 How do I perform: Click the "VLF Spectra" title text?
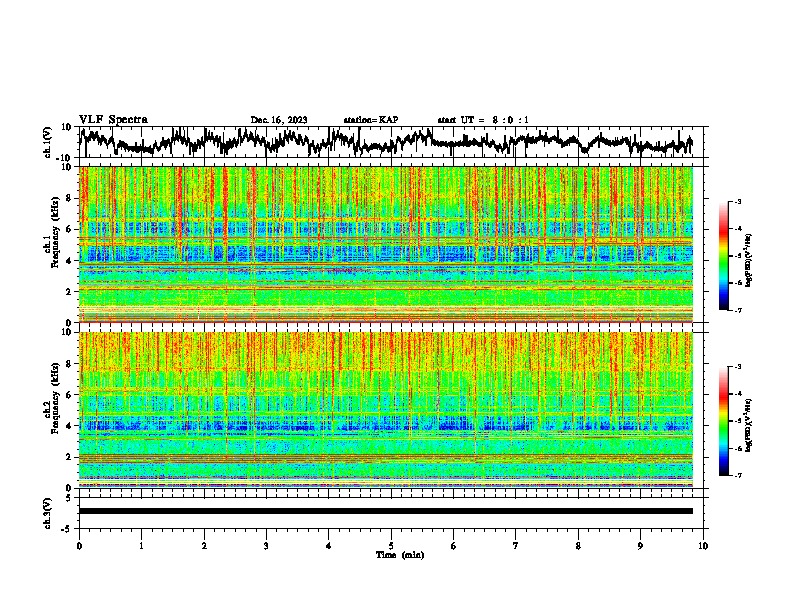pos(113,120)
